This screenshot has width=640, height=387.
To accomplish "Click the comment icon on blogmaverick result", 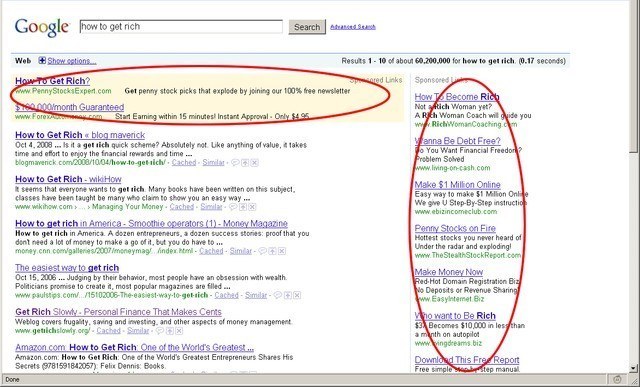I will (x=235, y=162).
